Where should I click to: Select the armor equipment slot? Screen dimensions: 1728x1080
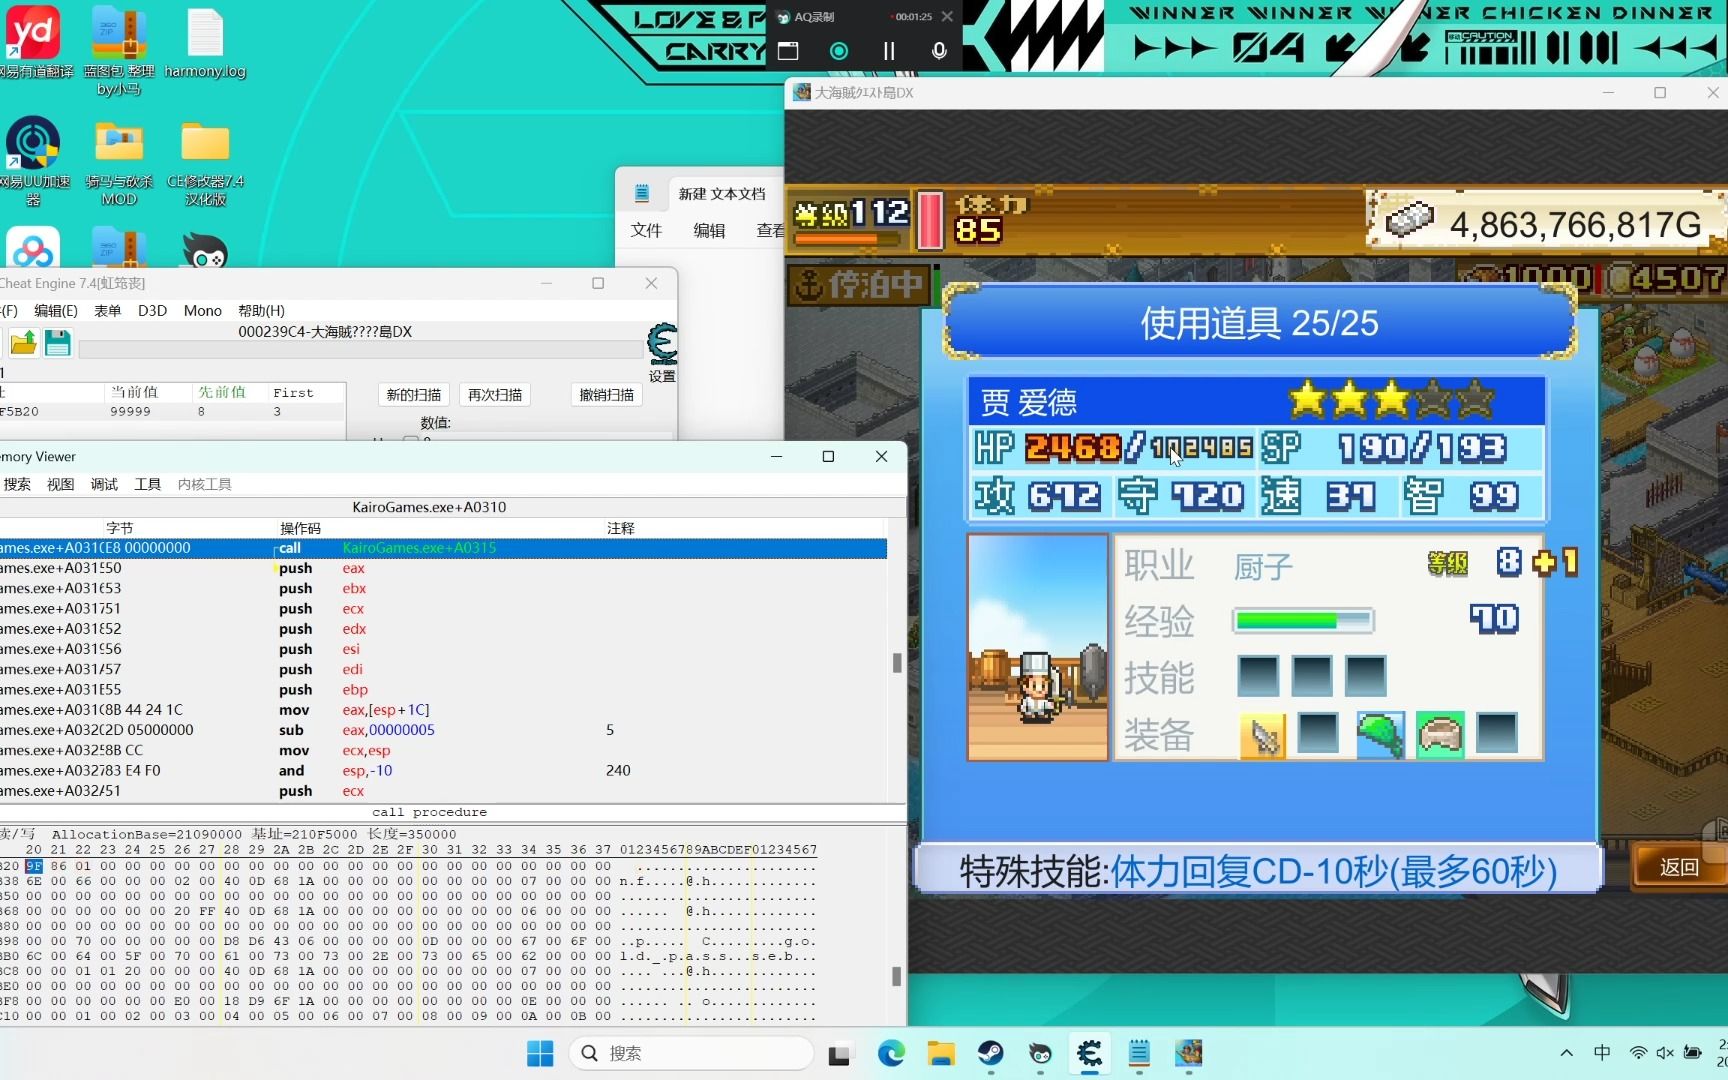point(1440,735)
